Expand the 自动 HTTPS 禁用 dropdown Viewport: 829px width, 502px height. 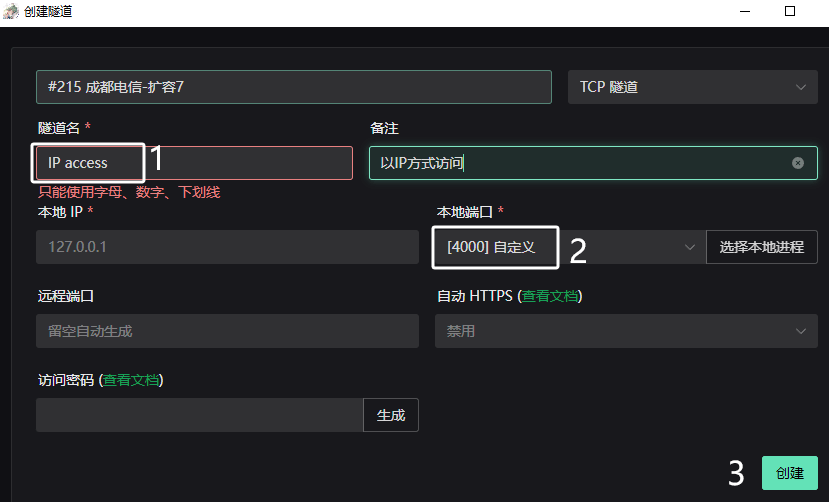(x=626, y=331)
